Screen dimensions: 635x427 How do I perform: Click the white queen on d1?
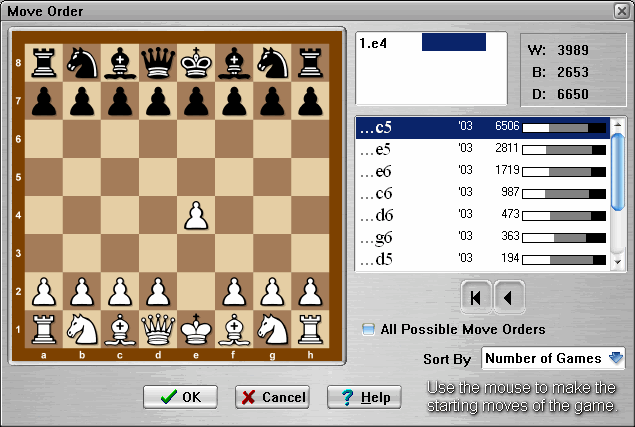158,328
